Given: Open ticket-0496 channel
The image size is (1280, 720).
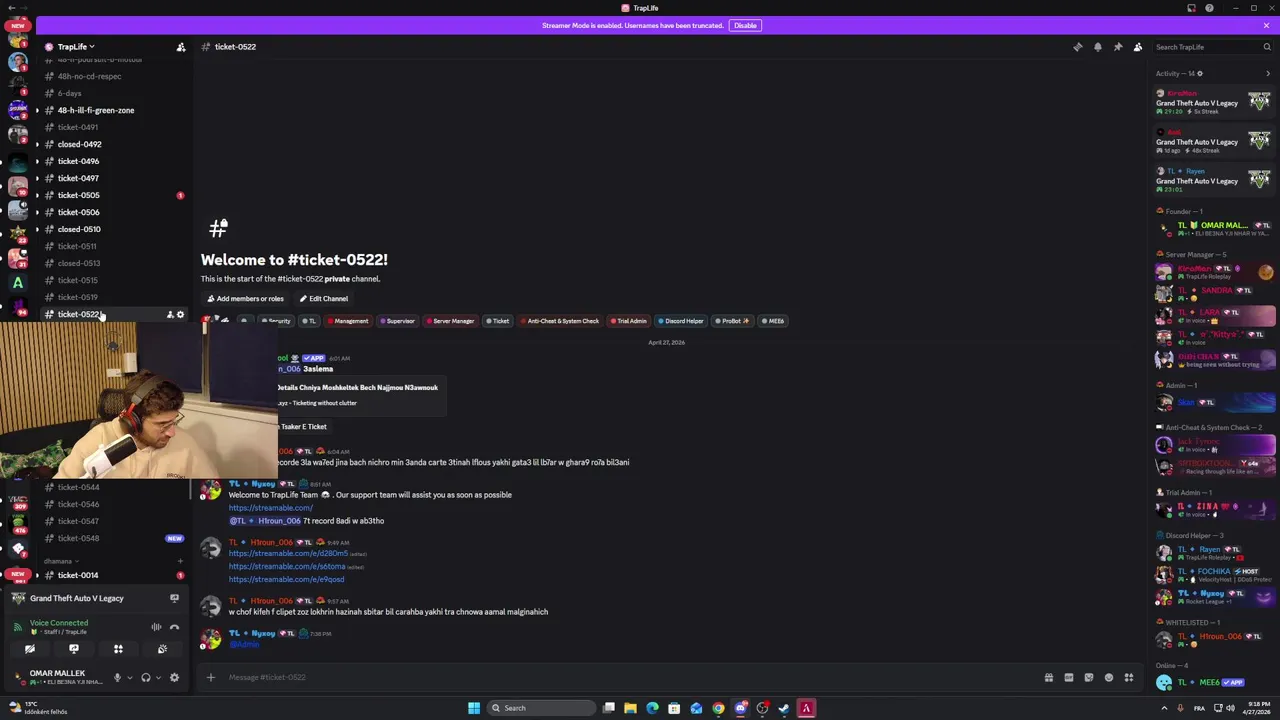Looking at the screenshot, I should 78,161.
